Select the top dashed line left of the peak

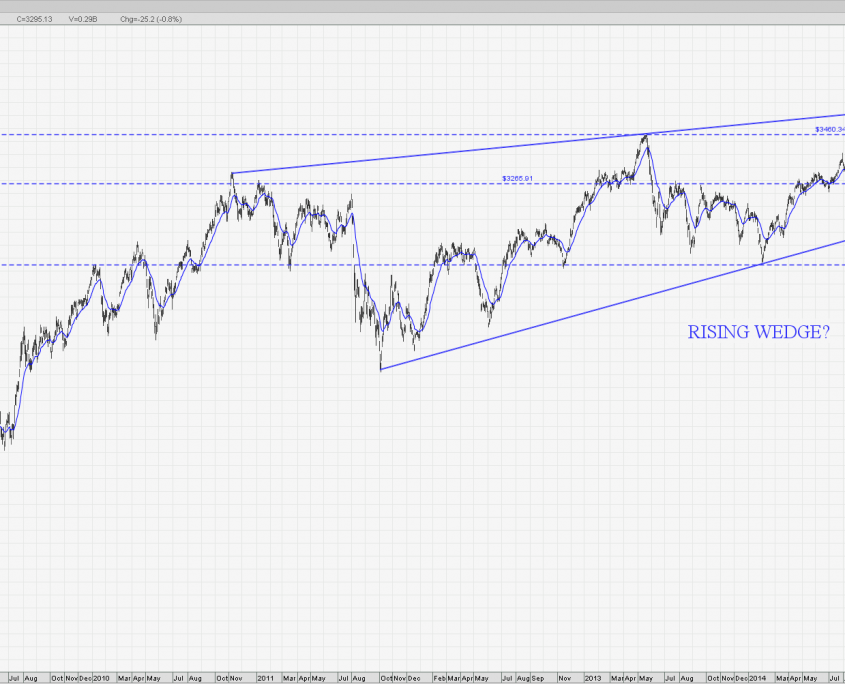point(300,134)
